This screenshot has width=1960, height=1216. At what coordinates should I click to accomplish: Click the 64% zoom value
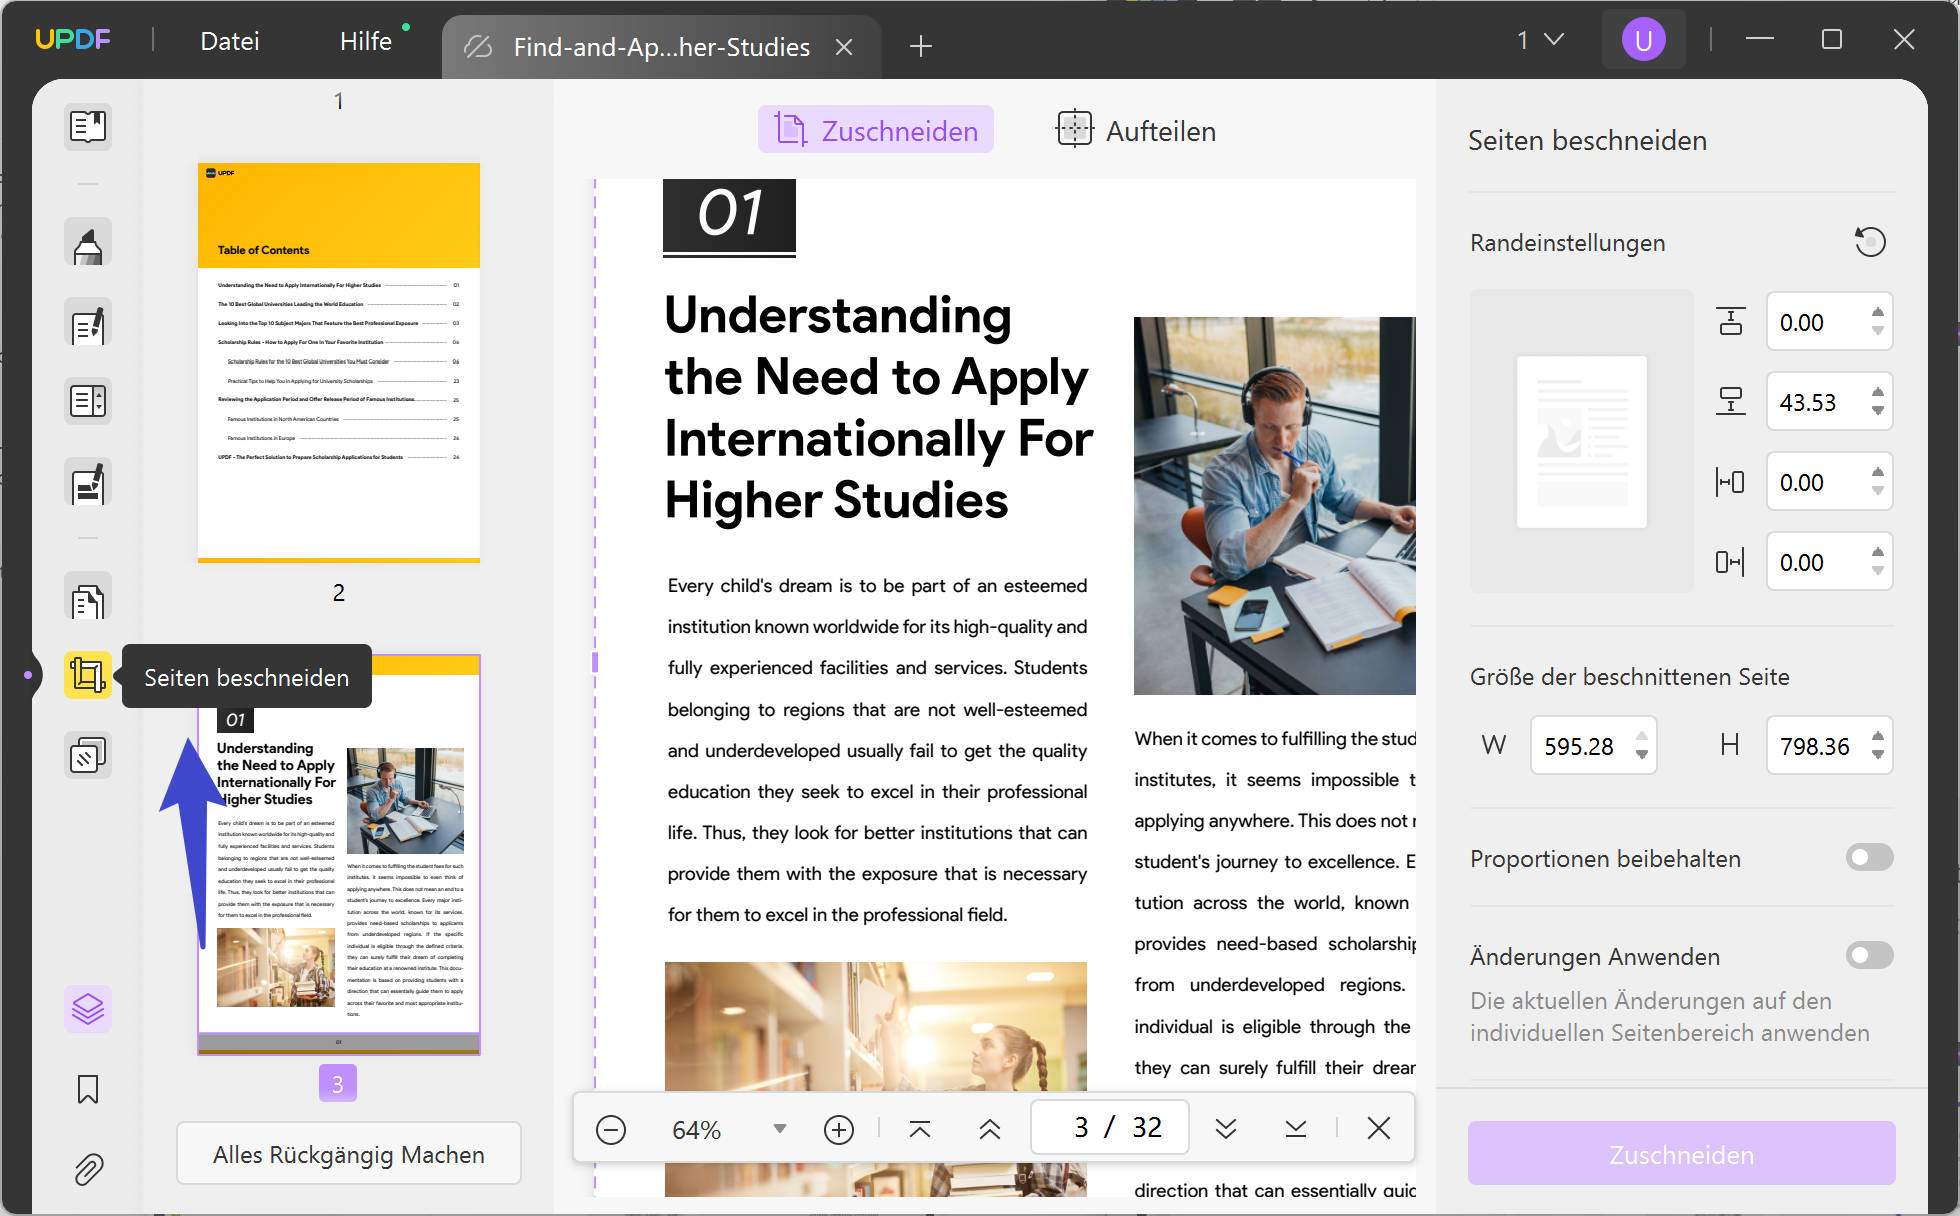(x=697, y=1130)
